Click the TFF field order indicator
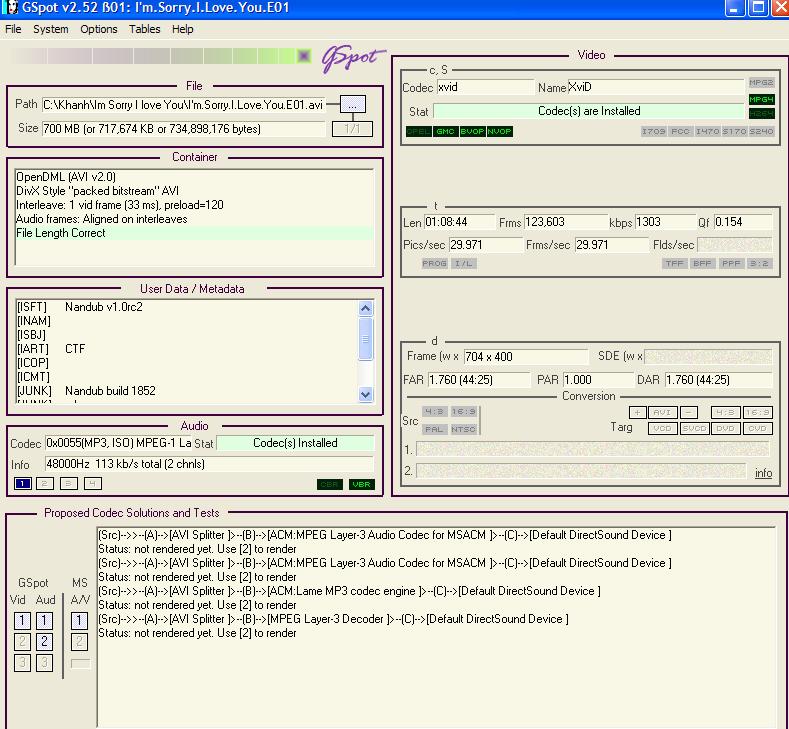 click(x=674, y=263)
